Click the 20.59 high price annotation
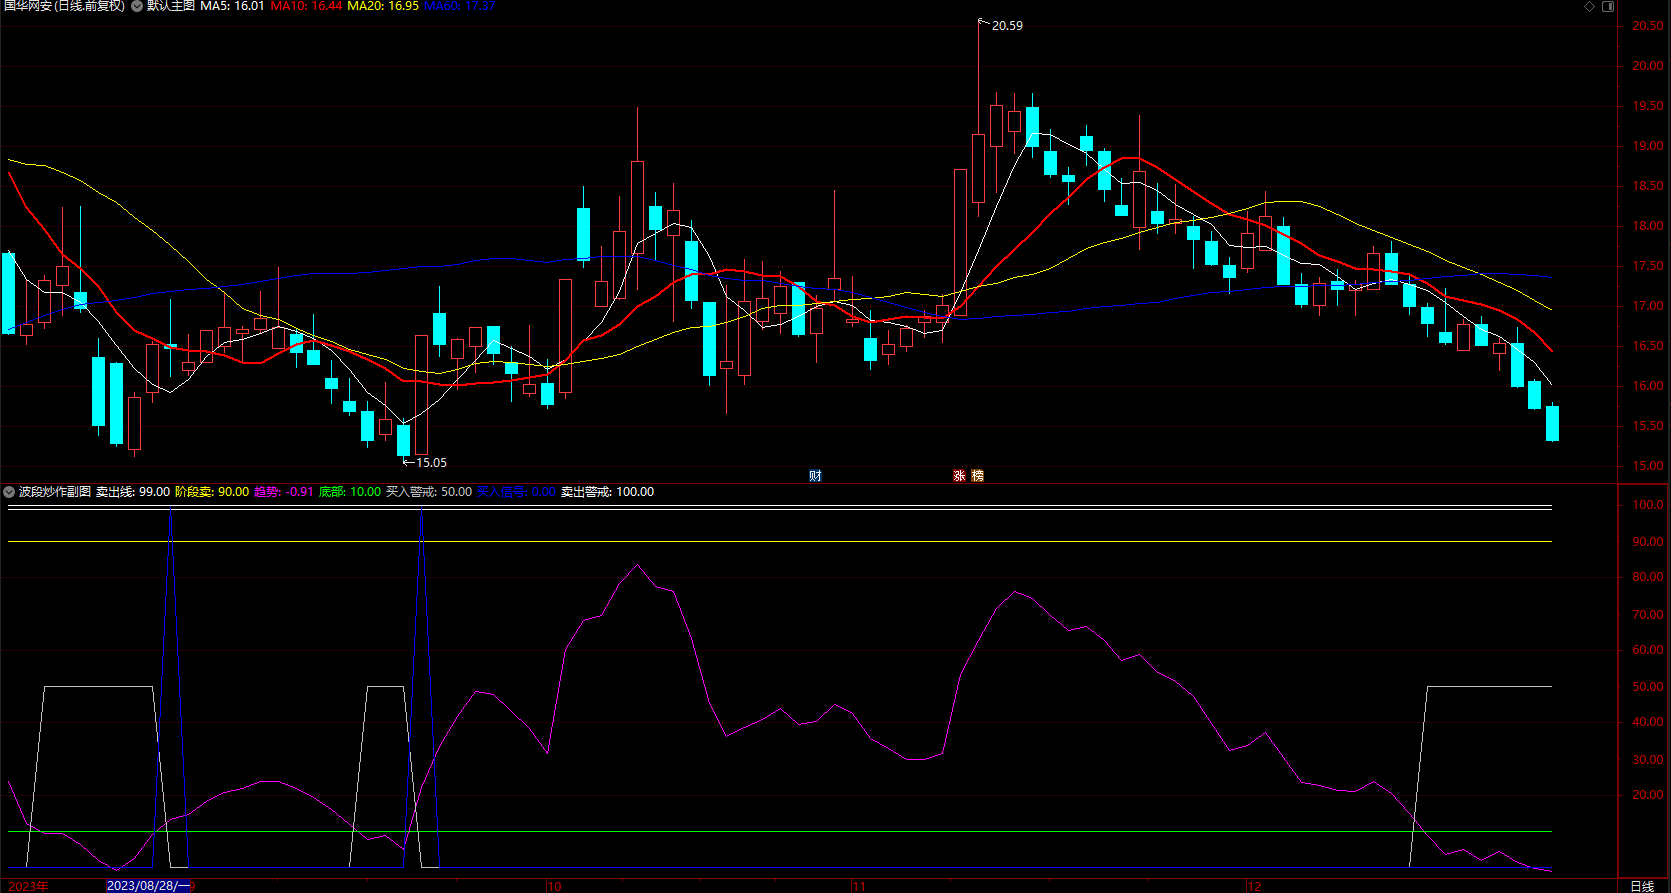Viewport: 1671px width, 893px height. click(1007, 26)
